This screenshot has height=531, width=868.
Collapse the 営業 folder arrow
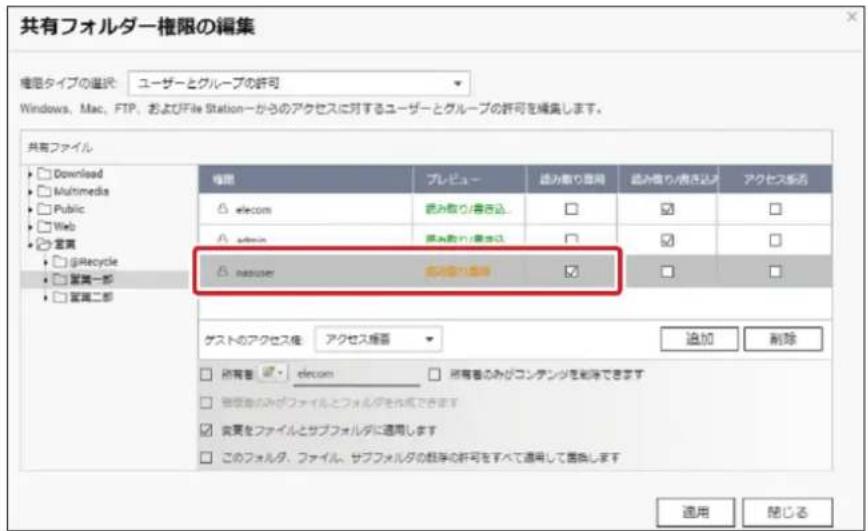(30, 245)
